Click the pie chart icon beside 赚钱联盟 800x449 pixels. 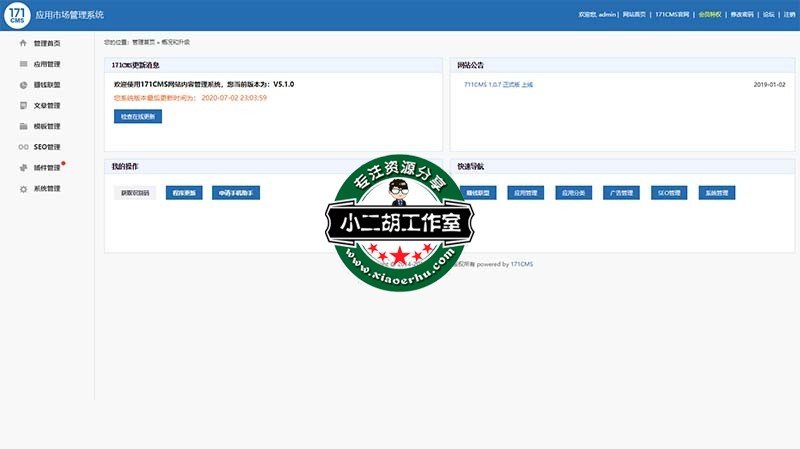click(23, 85)
